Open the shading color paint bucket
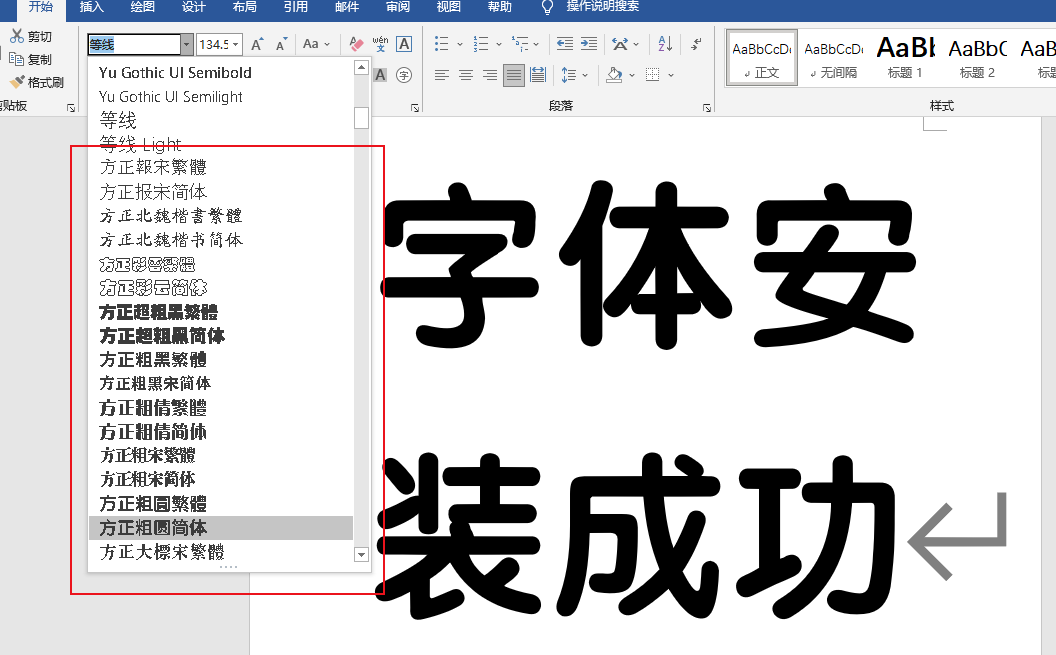This screenshot has width=1056, height=655. [614, 75]
